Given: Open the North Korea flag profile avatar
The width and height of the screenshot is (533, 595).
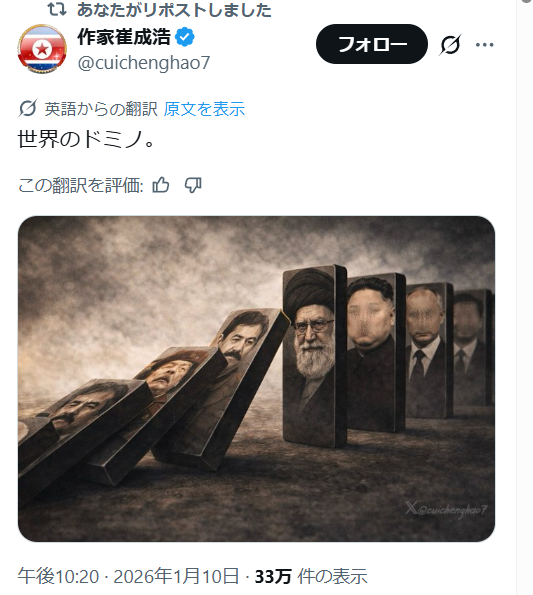Looking at the screenshot, I should click(x=42, y=49).
